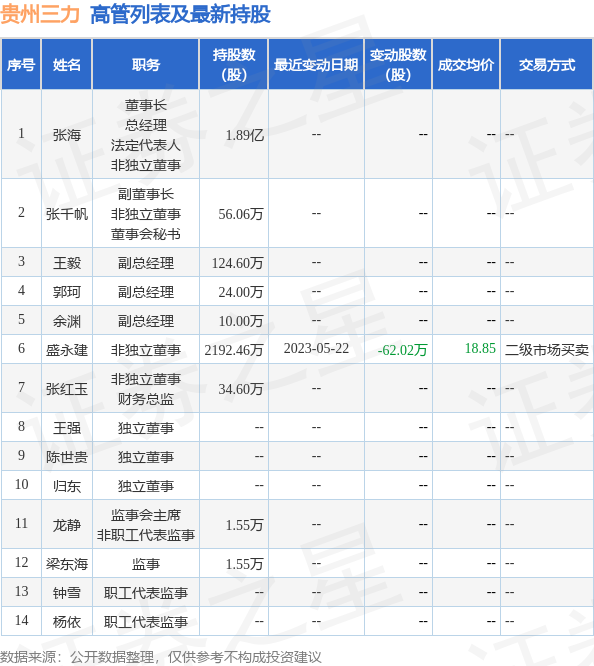Click the name 钟雪
Viewport: 594px width, 666px height.
point(67,593)
